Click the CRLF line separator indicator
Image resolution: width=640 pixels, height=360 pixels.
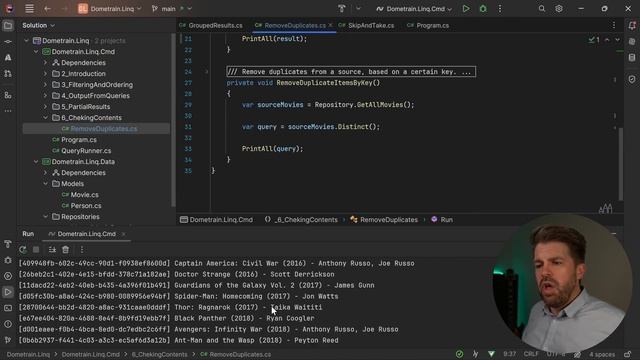(531, 354)
